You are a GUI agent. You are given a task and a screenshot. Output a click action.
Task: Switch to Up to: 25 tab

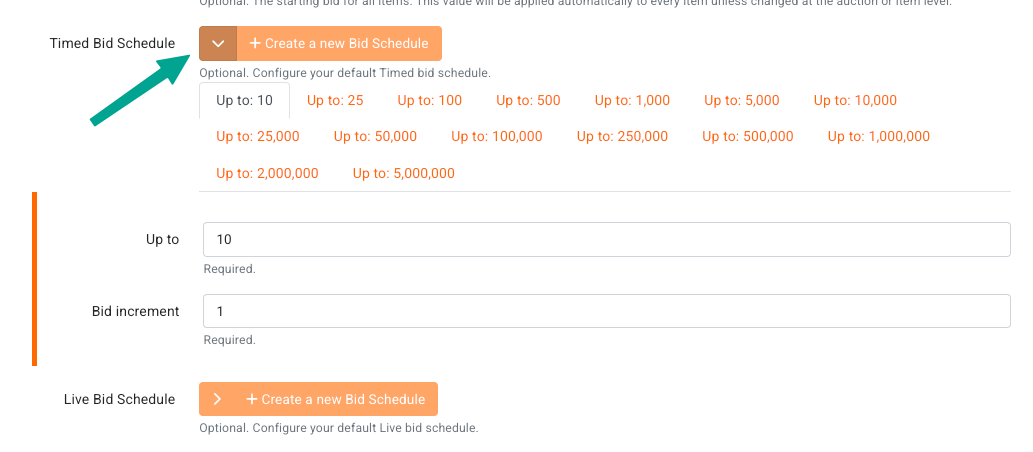pos(335,101)
